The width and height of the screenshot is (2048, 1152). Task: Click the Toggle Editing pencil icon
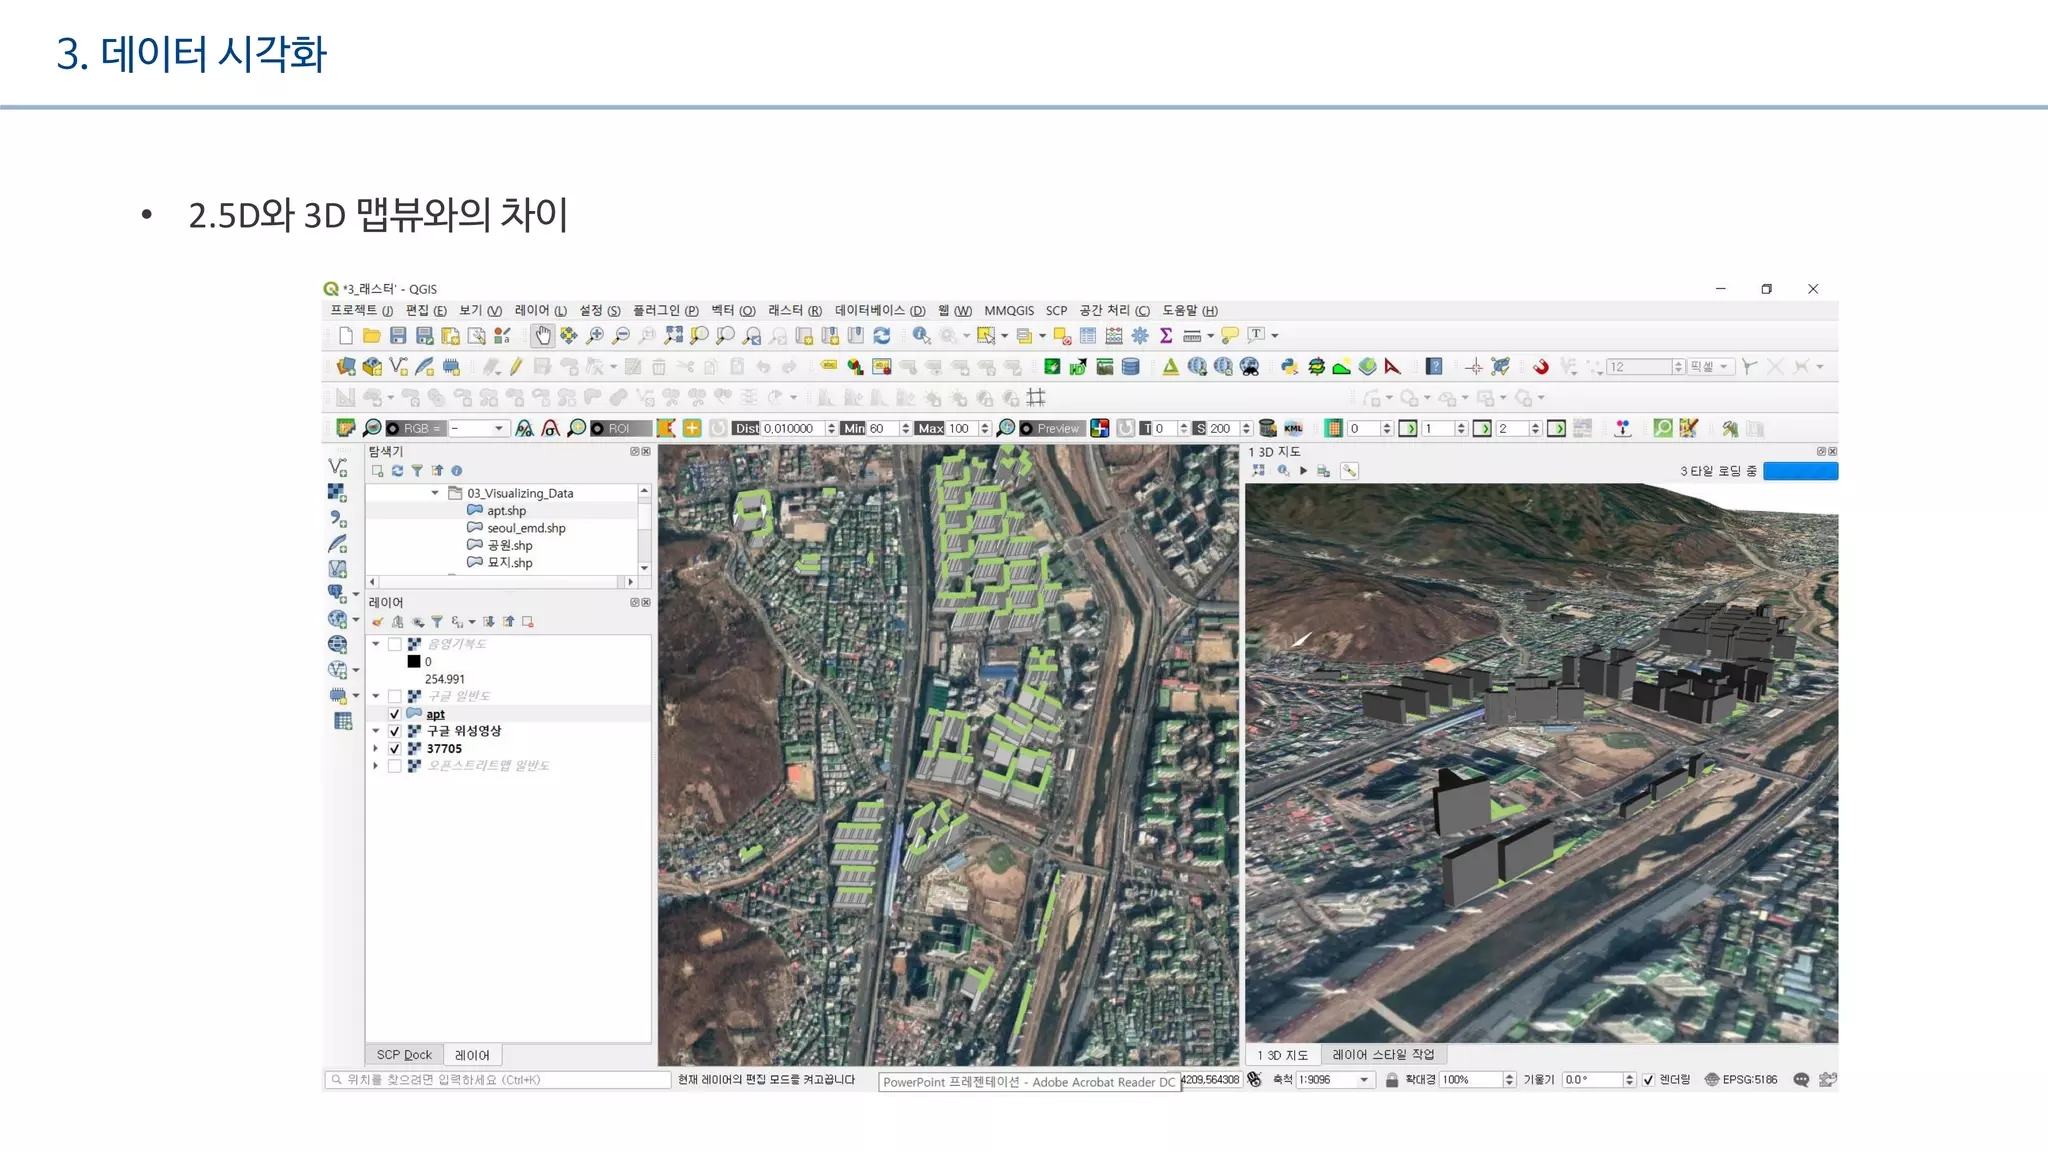(x=516, y=367)
